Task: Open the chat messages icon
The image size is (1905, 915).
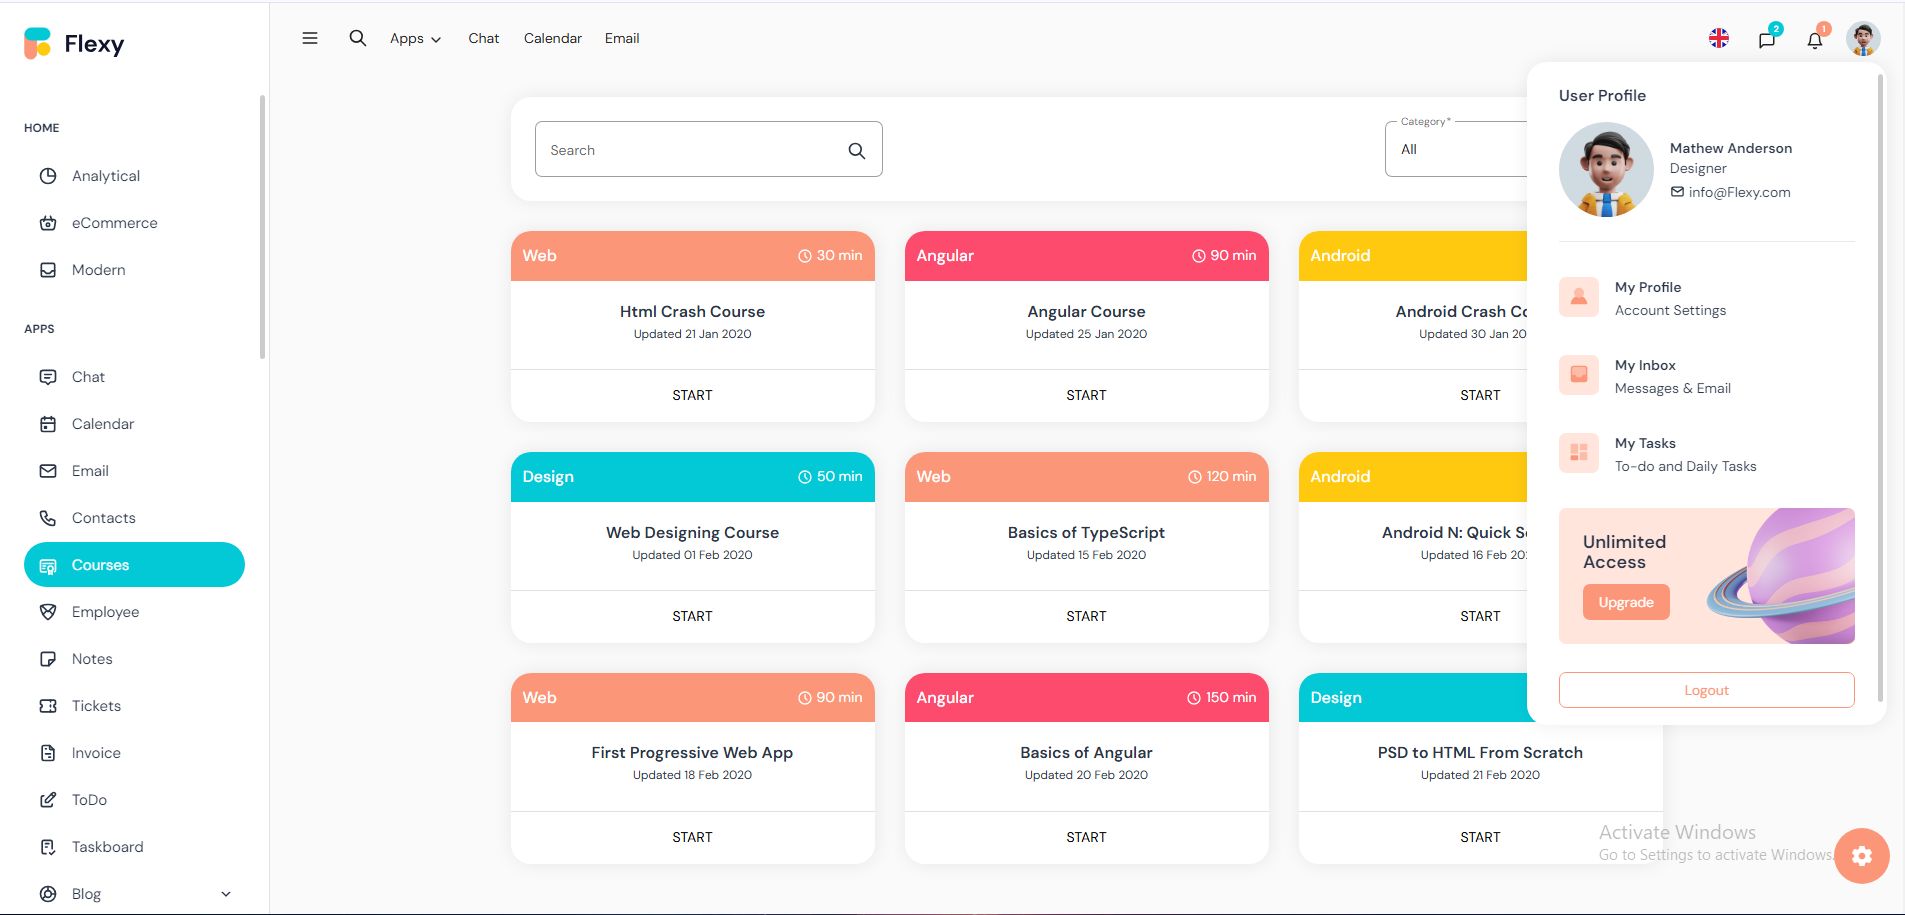Action: [1767, 39]
